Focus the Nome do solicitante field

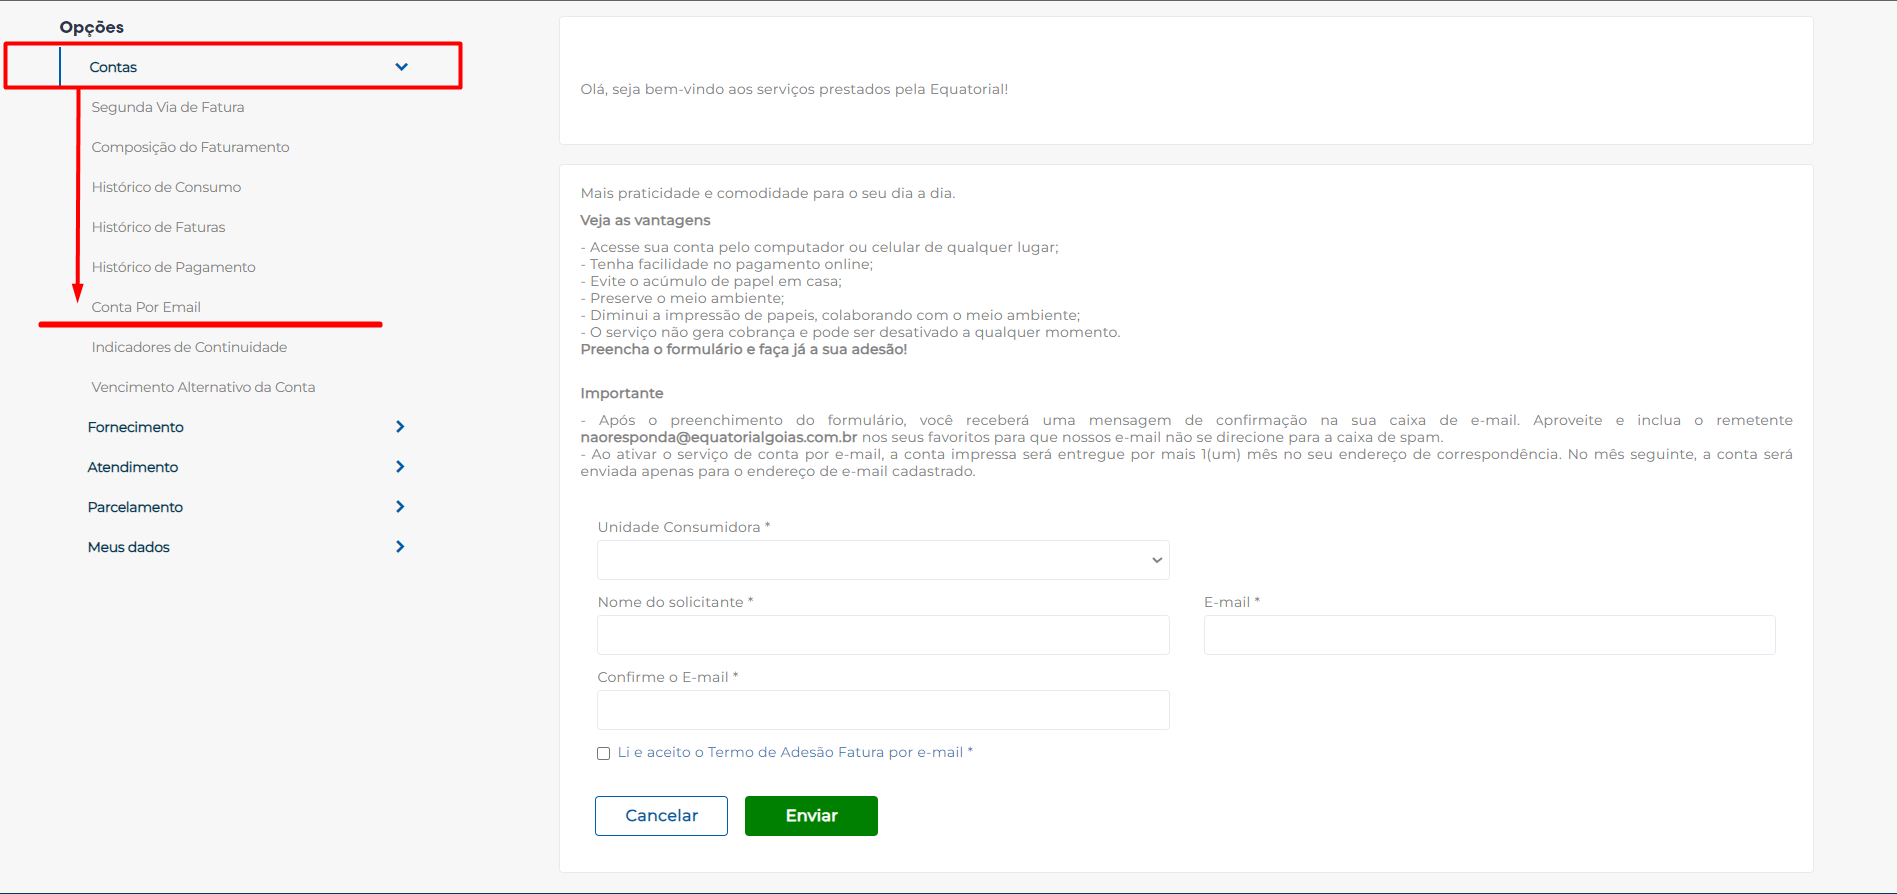(883, 635)
